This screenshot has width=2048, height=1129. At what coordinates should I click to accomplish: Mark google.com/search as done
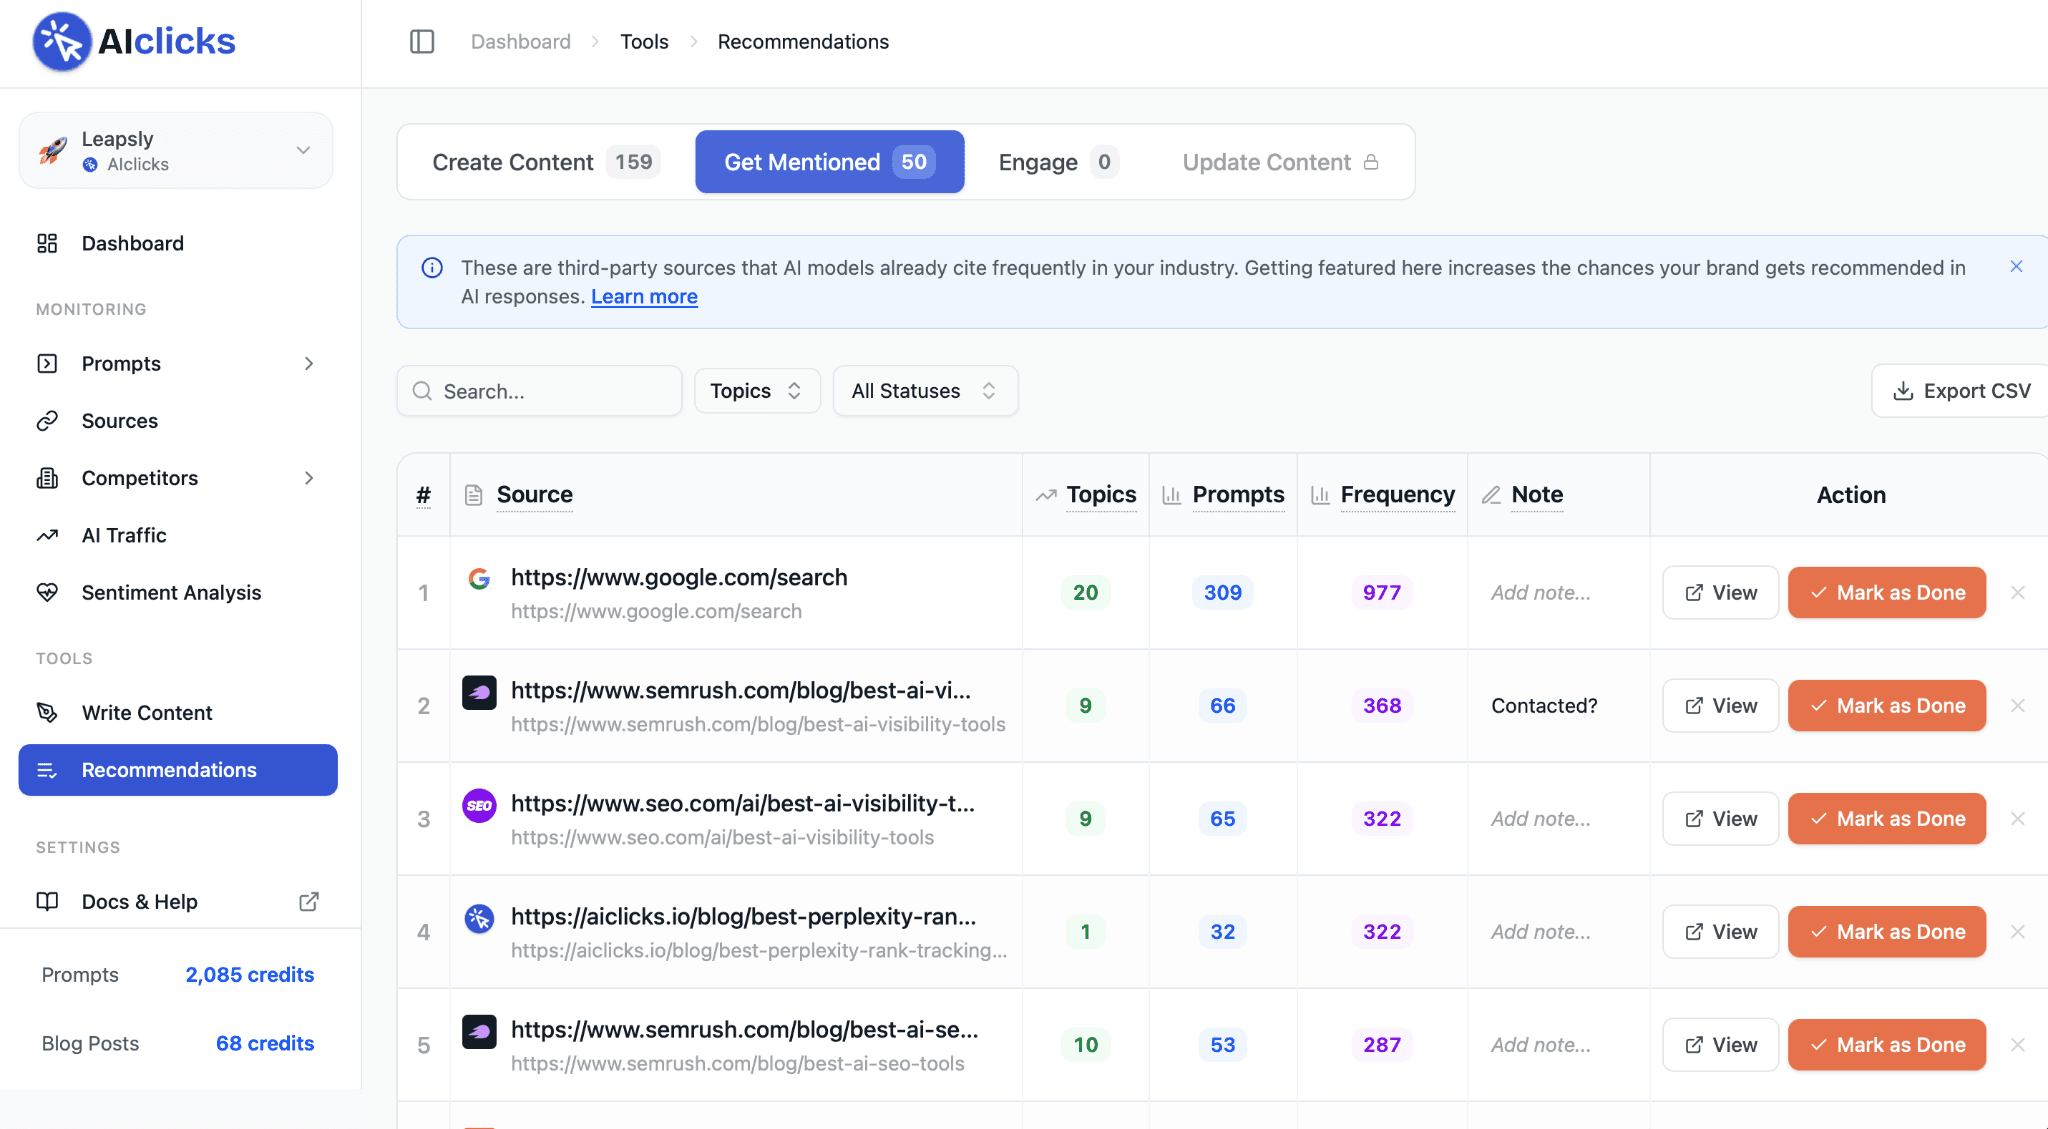point(1887,592)
